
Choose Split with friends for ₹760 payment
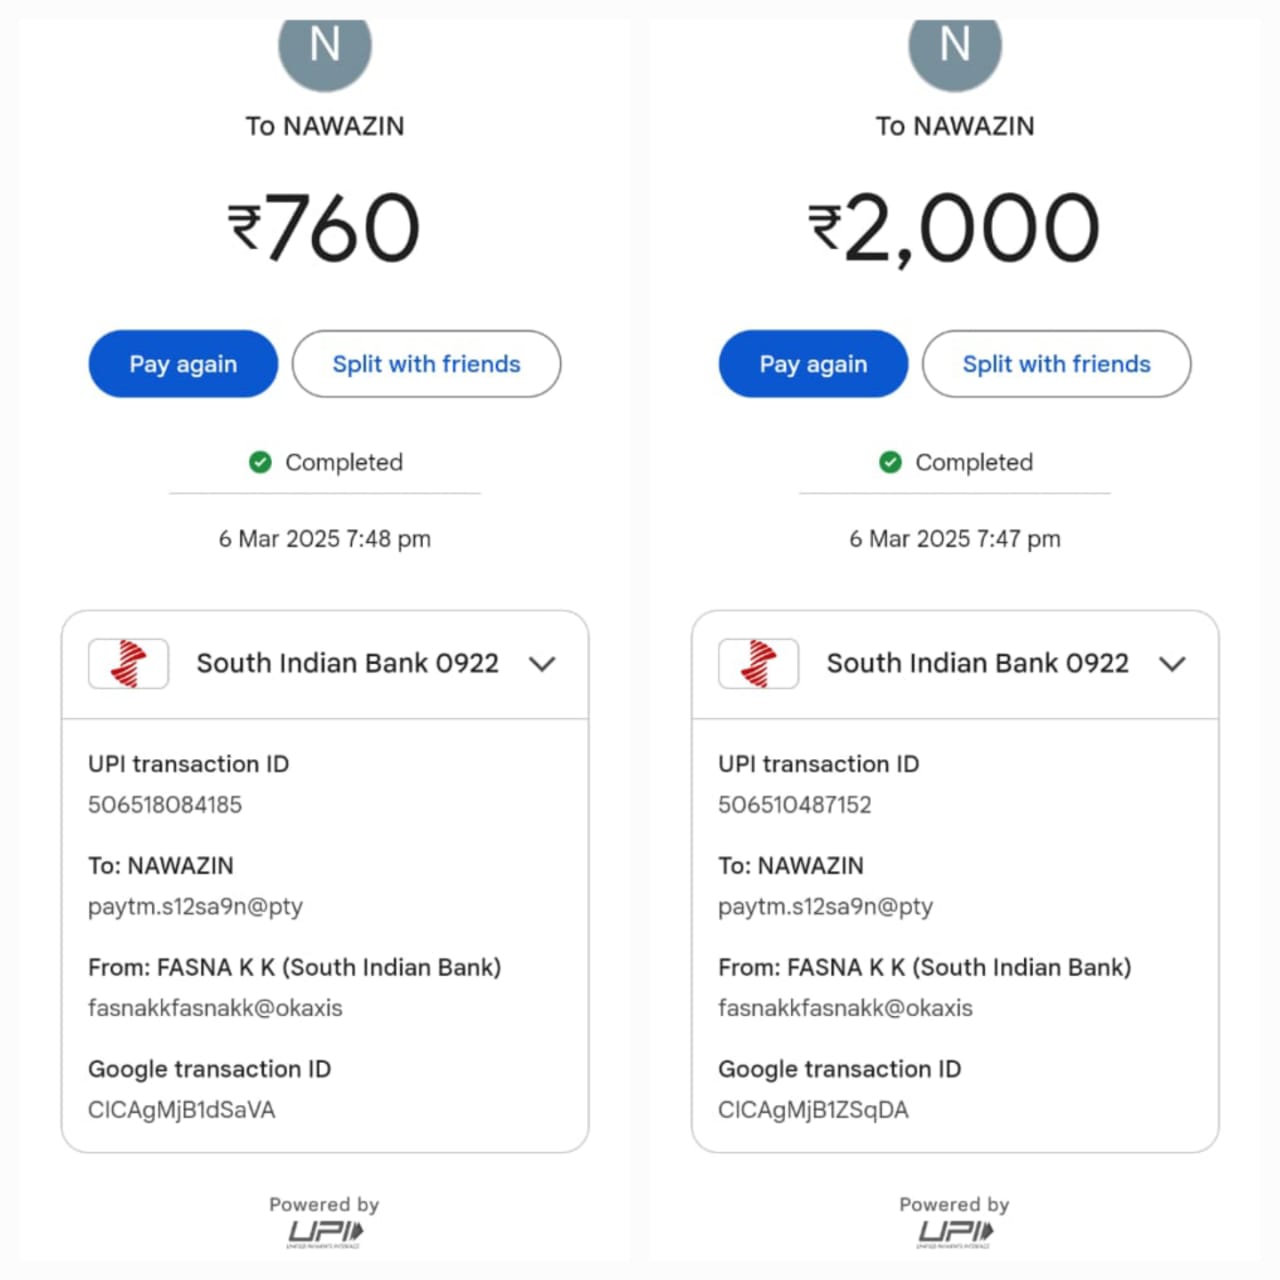(426, 364)
